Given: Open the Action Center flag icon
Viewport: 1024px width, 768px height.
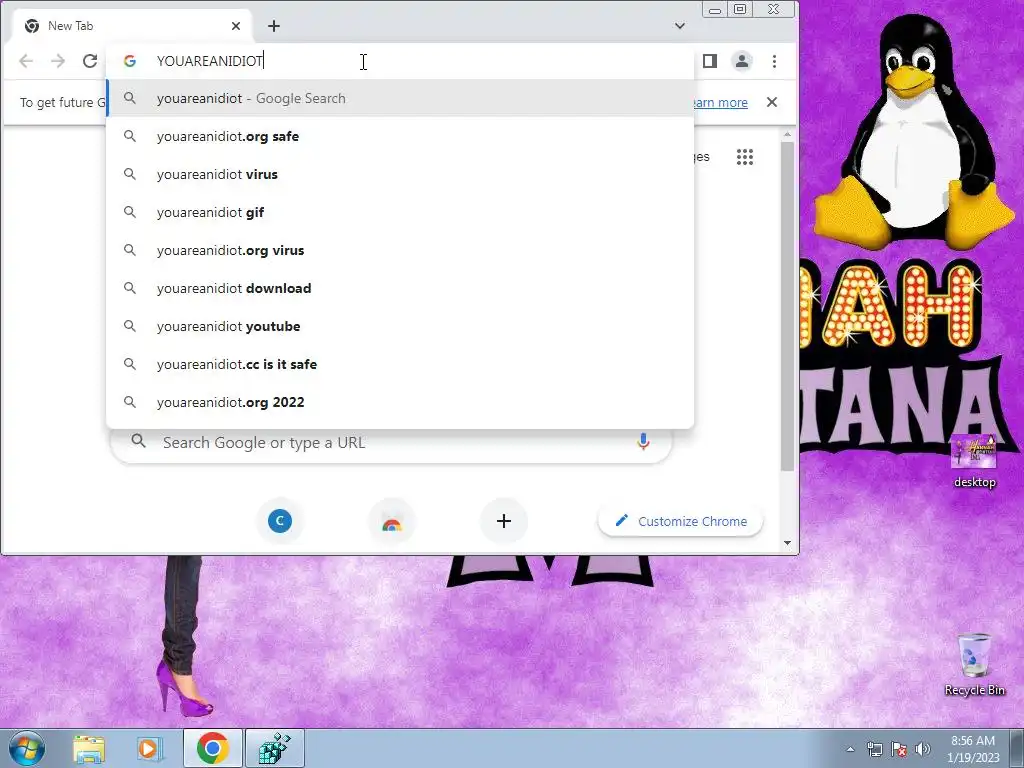Looking at the screenshot, I should (899, 749).
